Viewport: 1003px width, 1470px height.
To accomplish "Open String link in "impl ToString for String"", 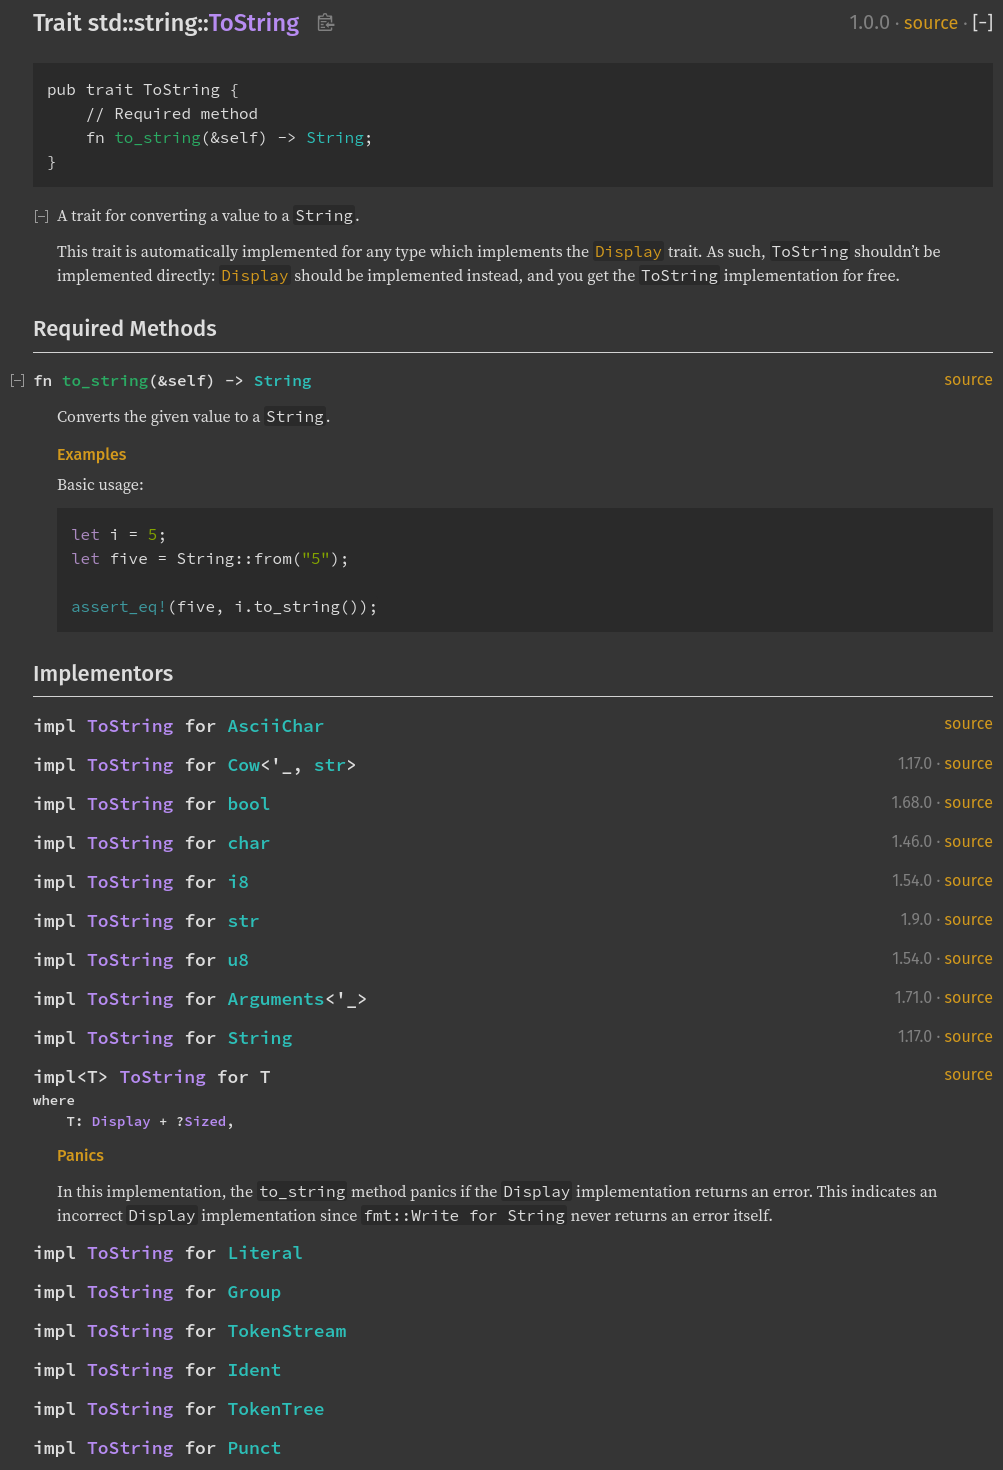I will 260,1038.
